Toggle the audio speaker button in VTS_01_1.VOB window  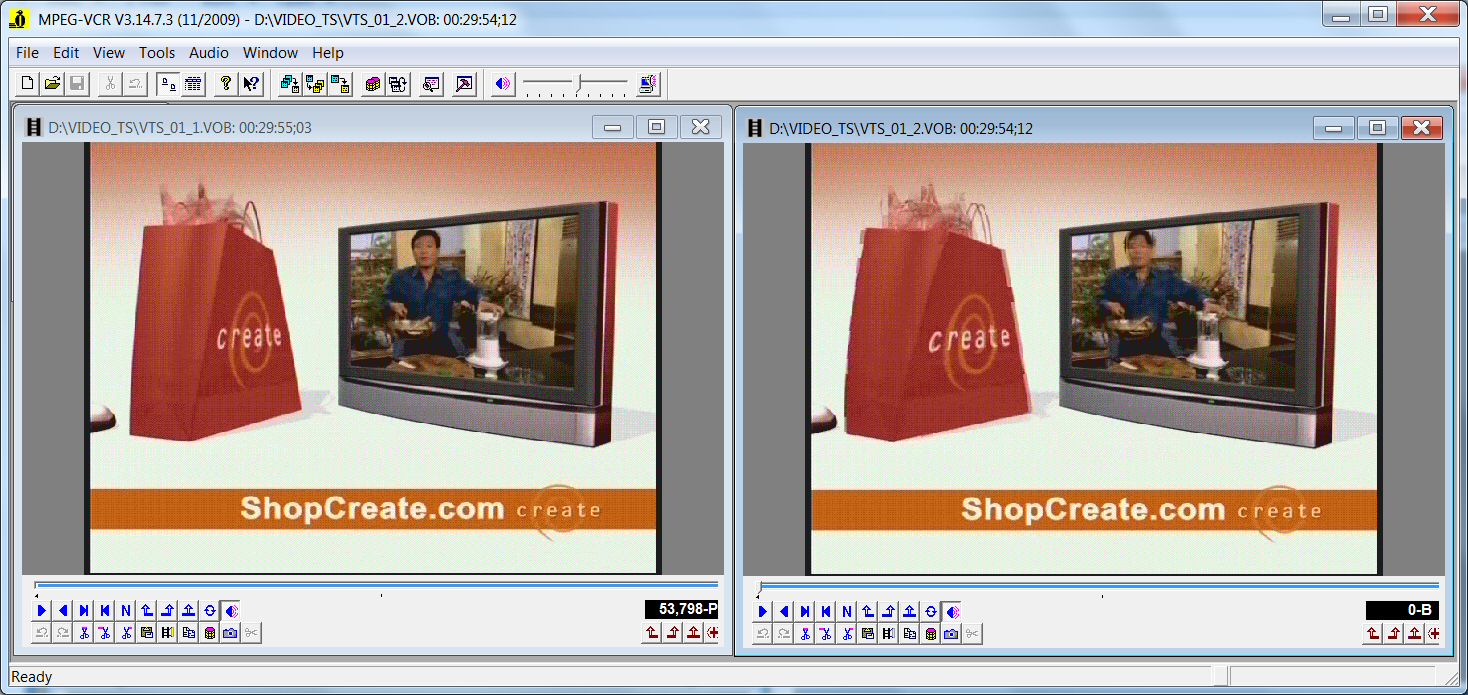point(231,610)
